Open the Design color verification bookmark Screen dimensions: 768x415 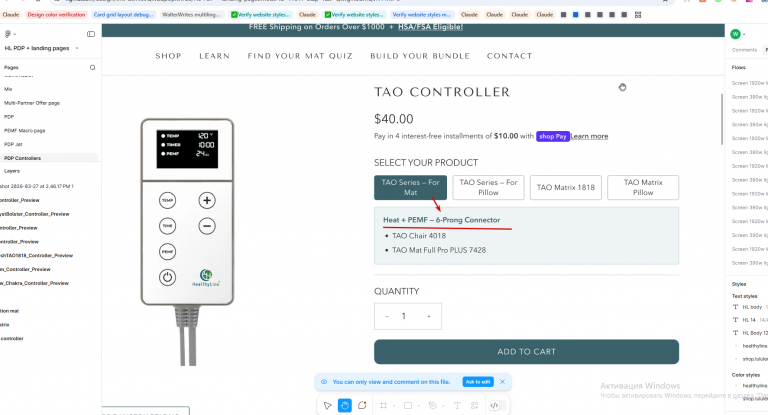(x=56, y=15)
